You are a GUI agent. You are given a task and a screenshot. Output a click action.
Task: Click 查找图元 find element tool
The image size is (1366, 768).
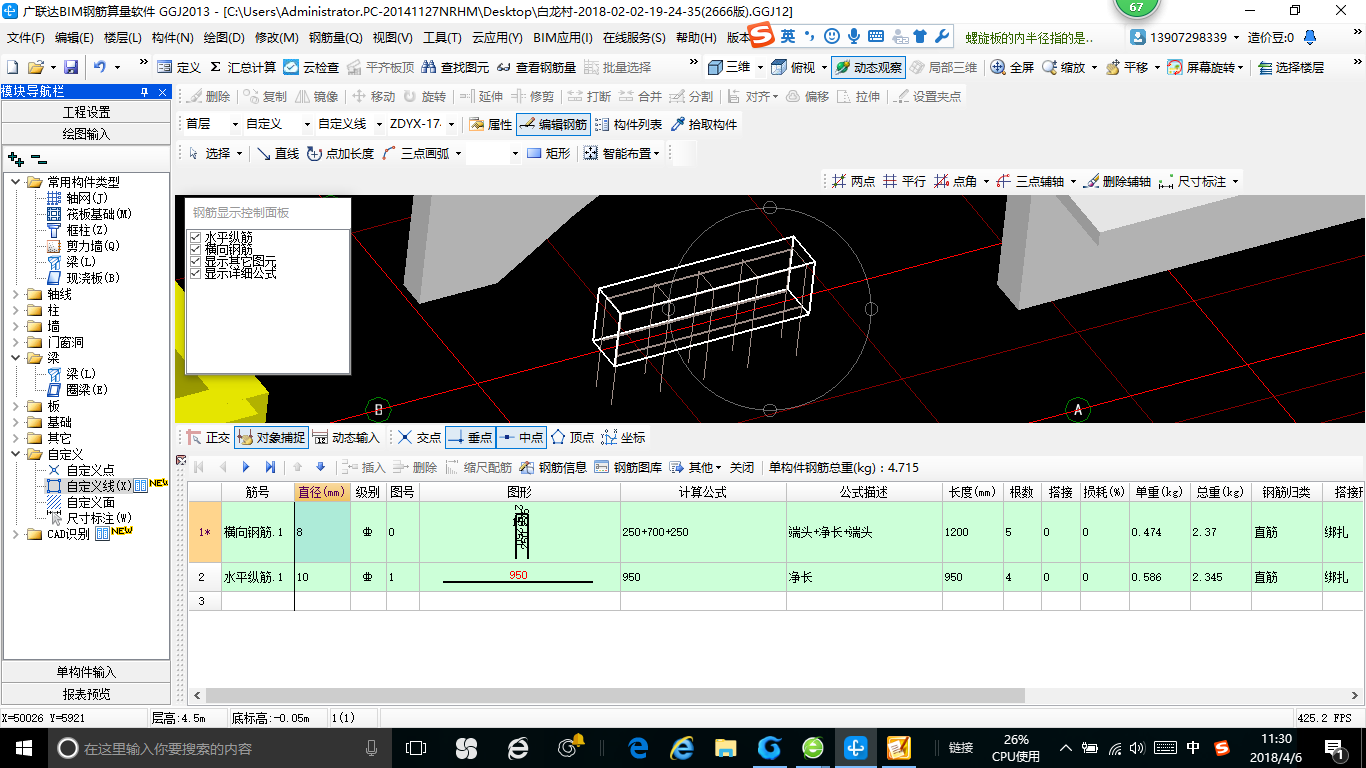tap(456, 67)
